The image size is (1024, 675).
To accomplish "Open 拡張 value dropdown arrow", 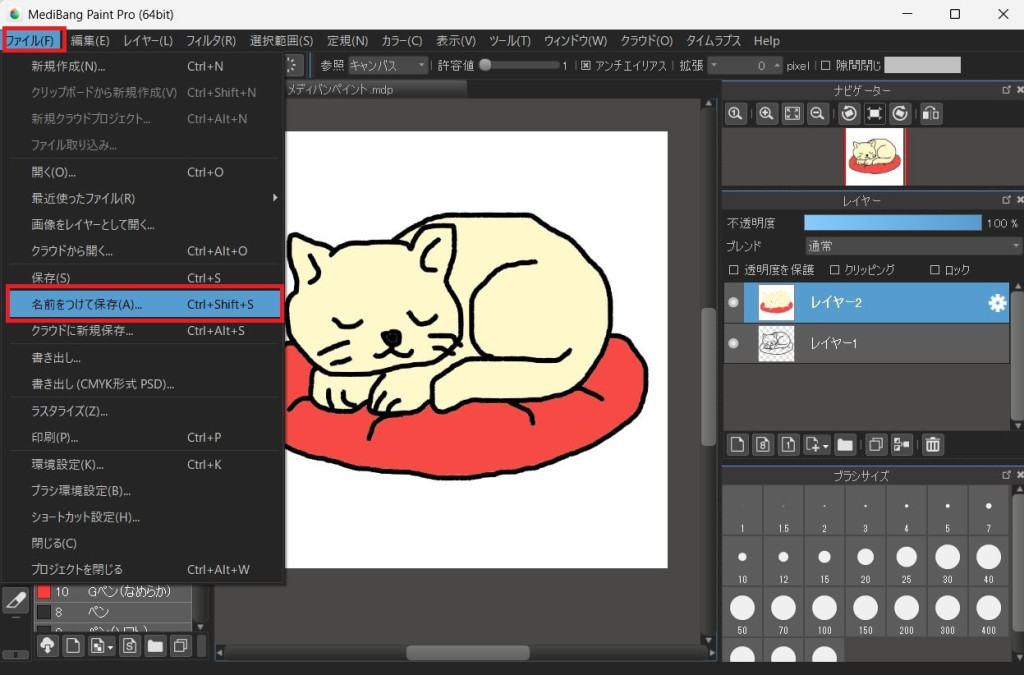I will point(714,65).
